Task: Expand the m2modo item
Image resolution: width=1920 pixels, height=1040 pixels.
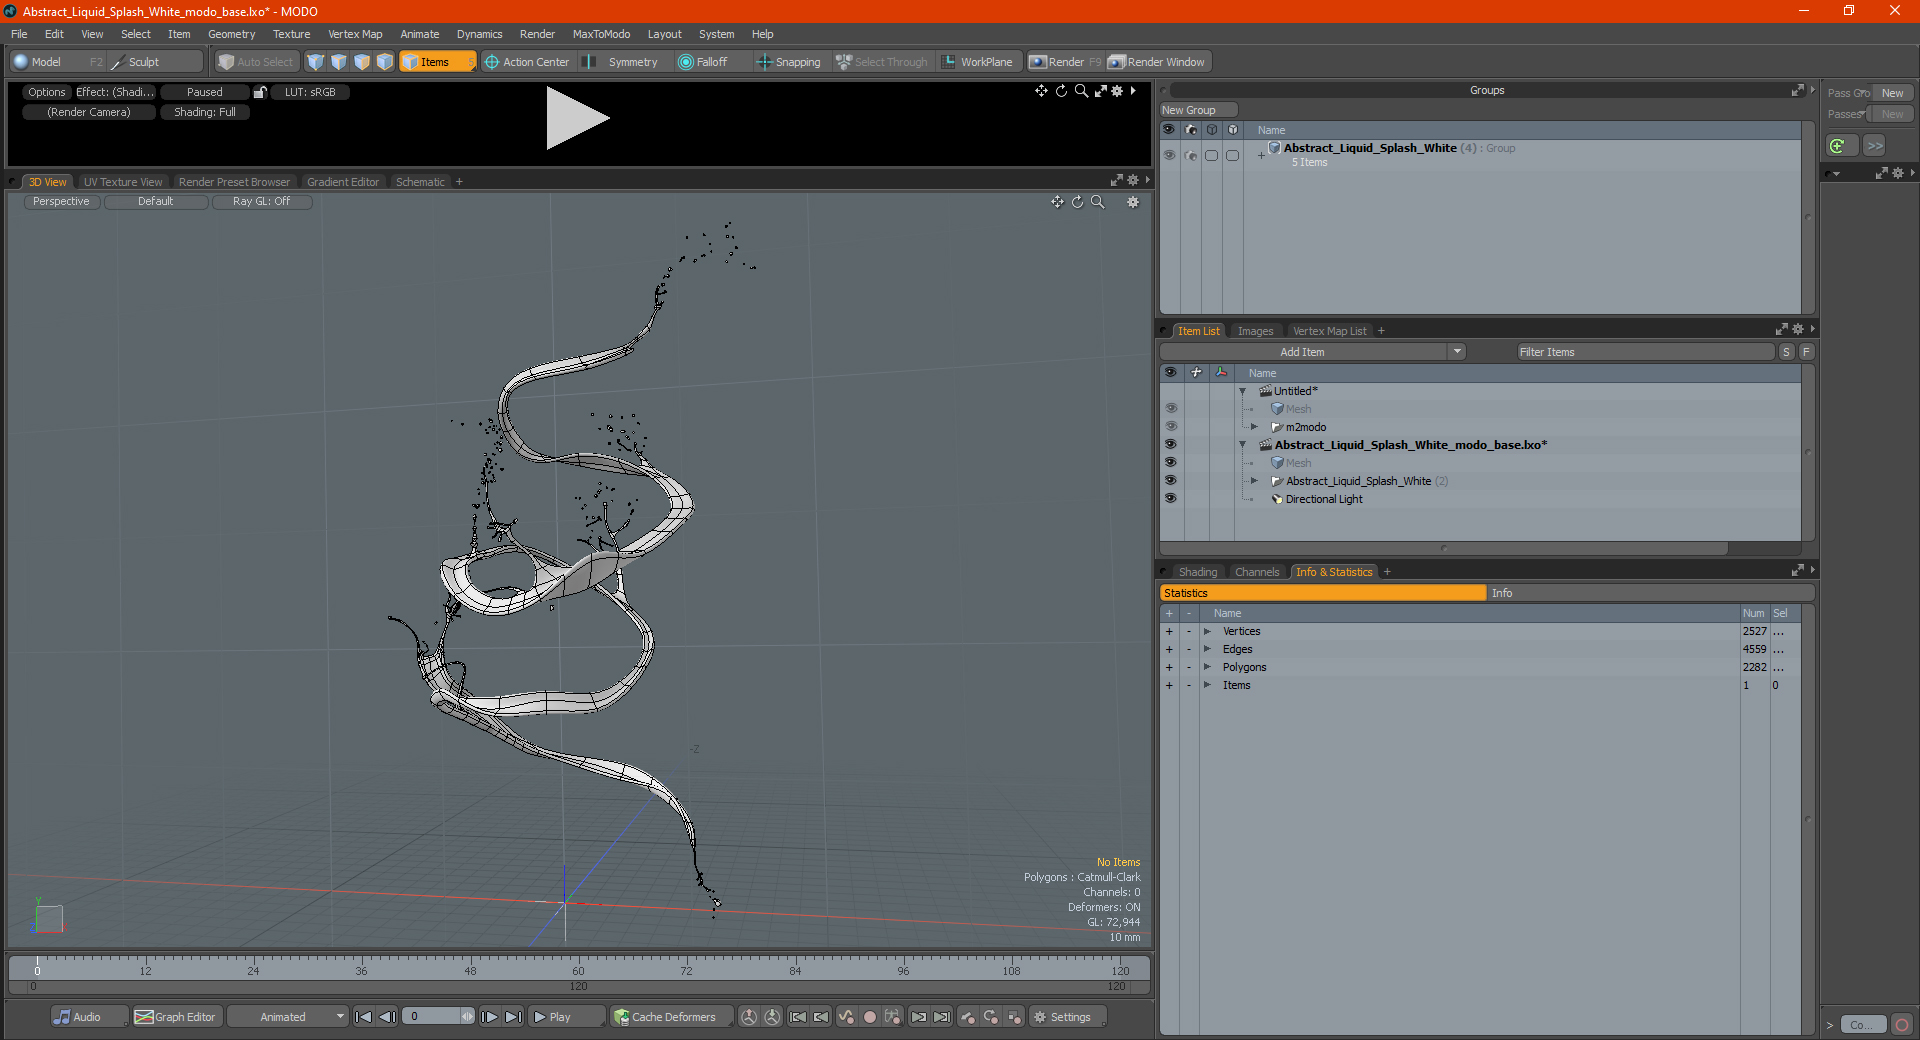Action: point(1254,427)
